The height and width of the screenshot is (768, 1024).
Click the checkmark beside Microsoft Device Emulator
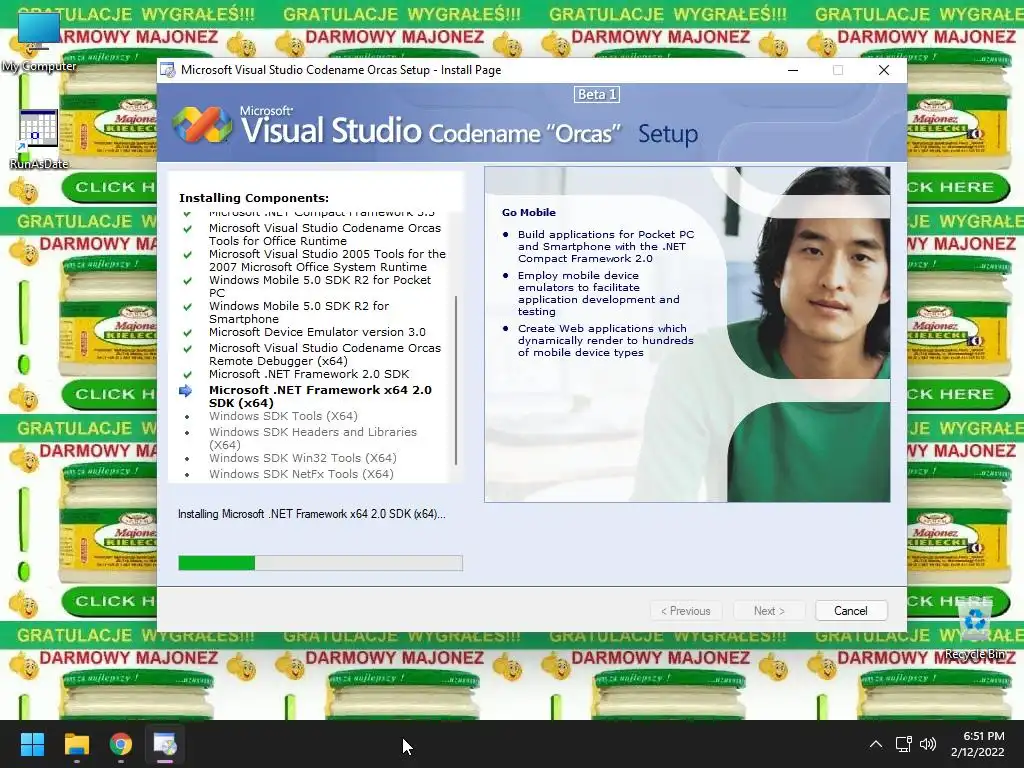[187, 332]
